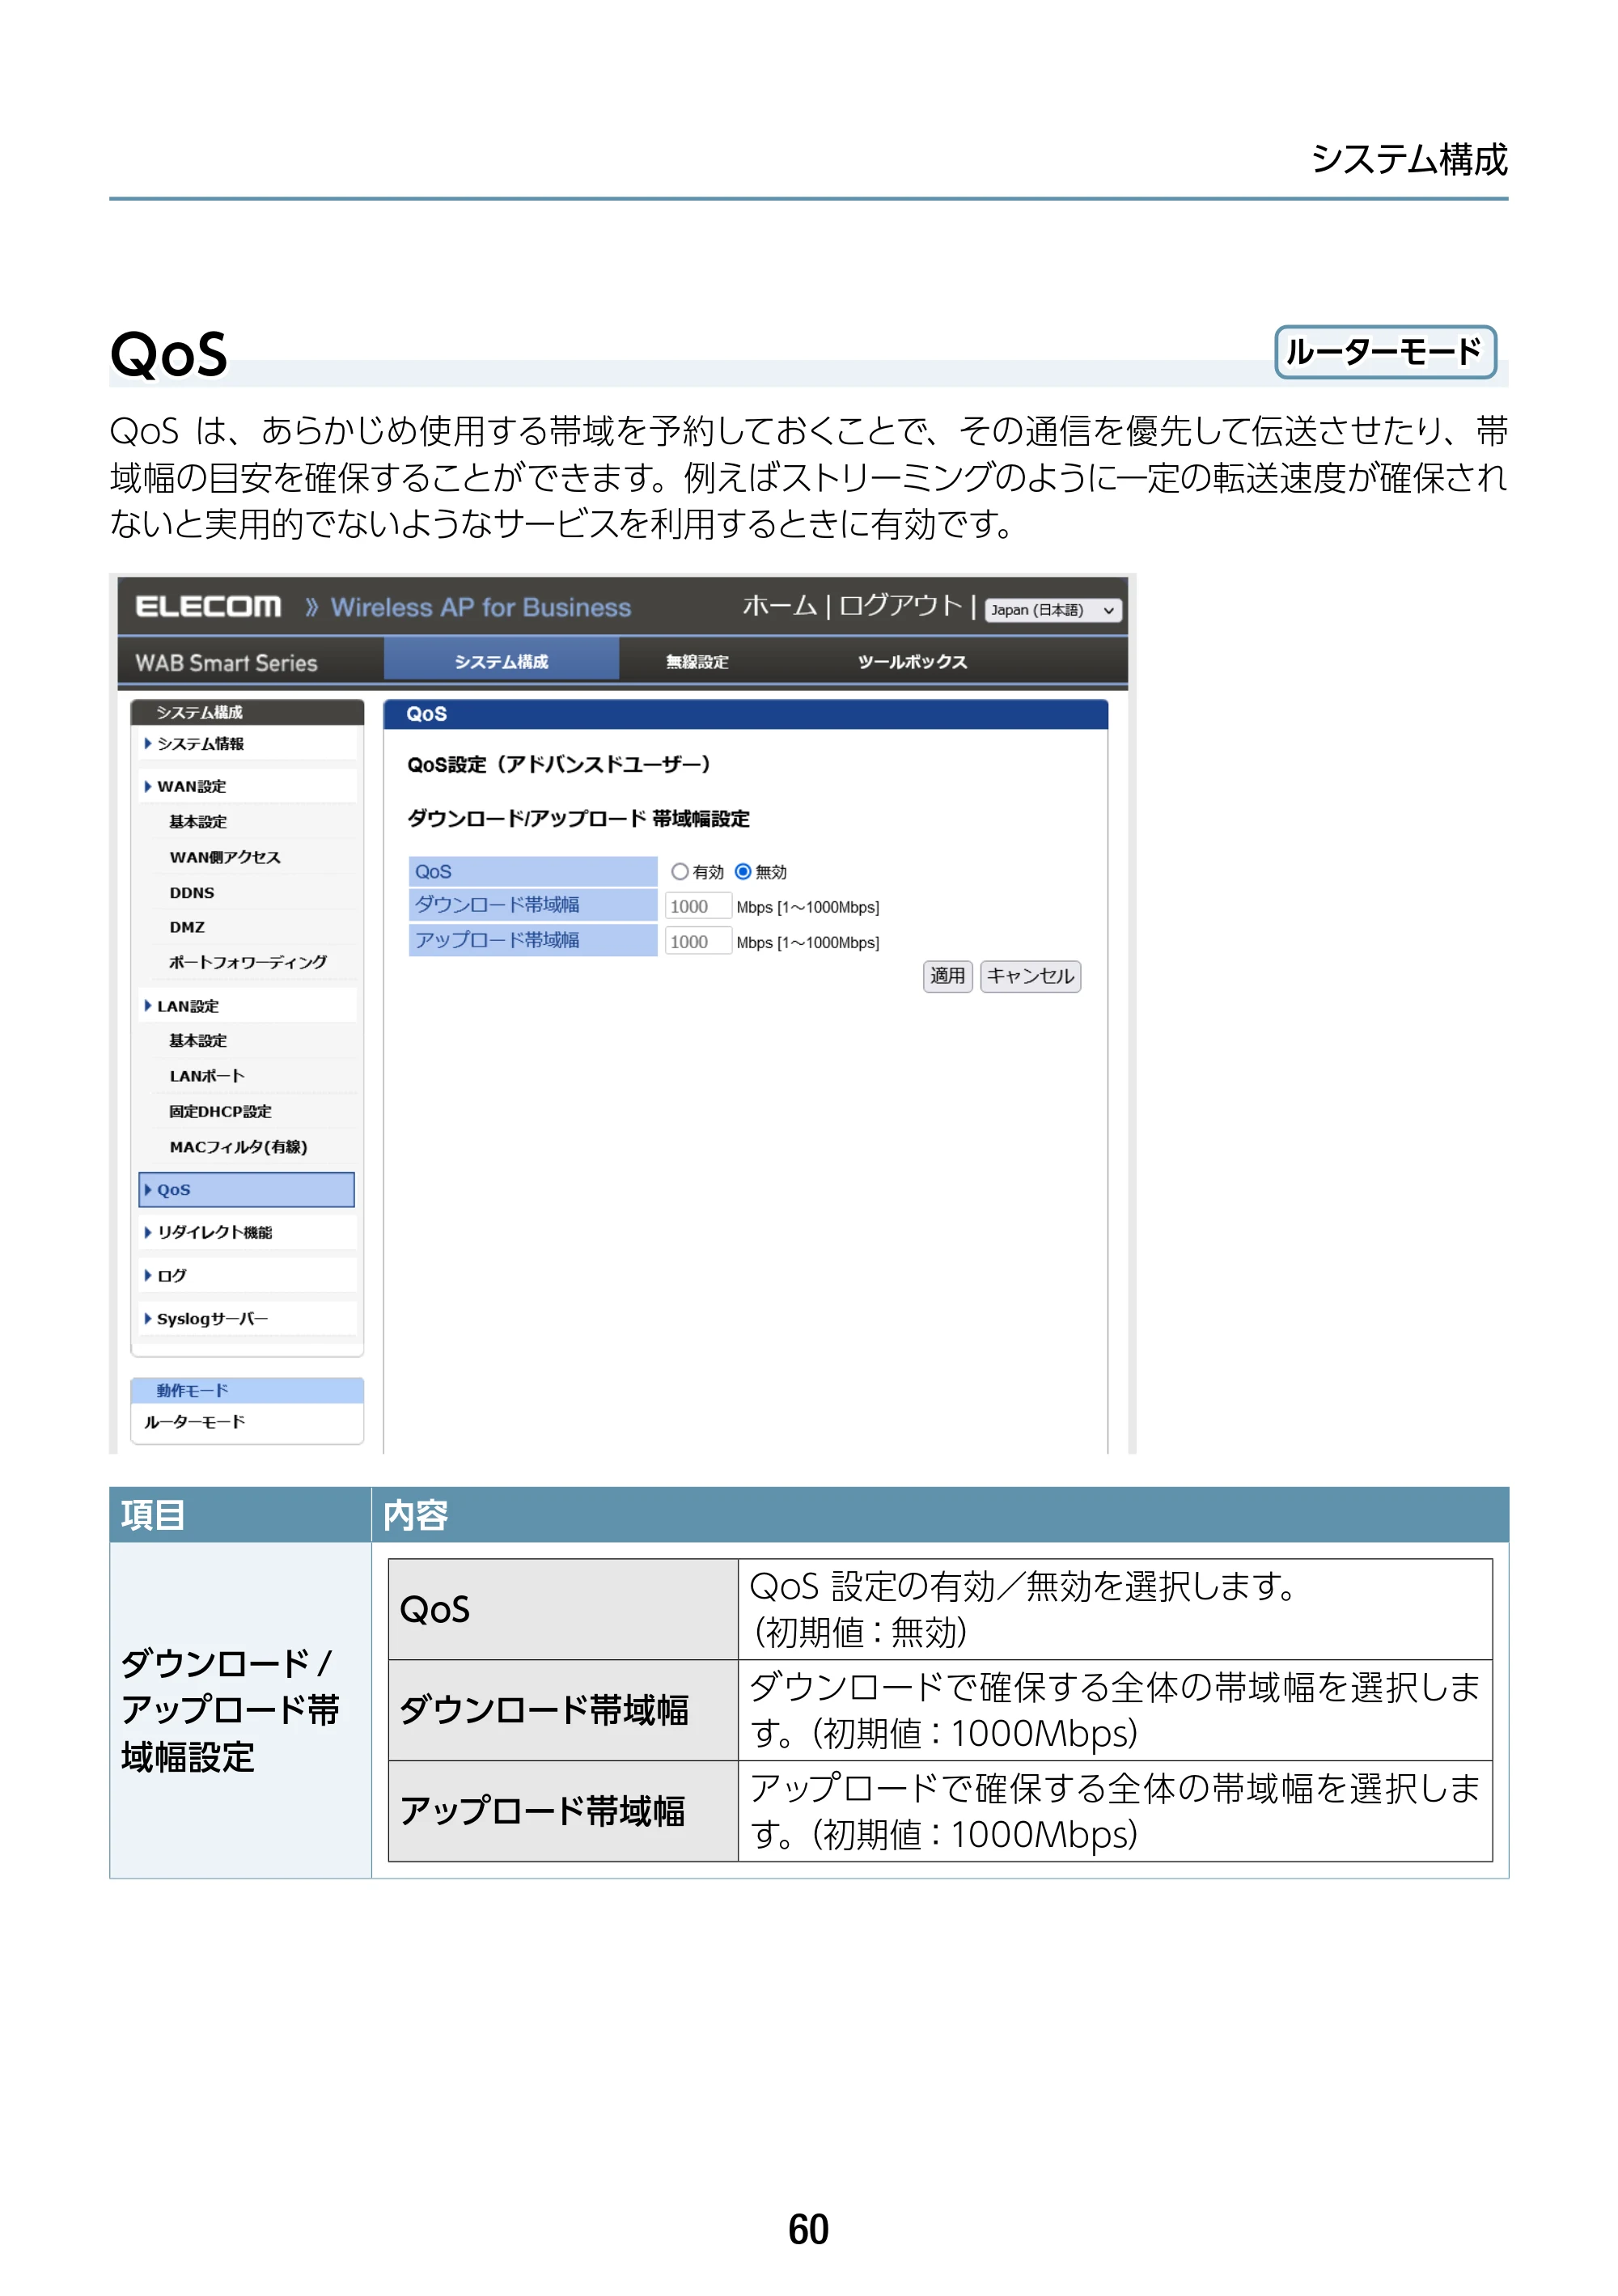Click the ルーターモード badge beside QoS heading
The image size is (1618, 2296).
click(x=1384, y=352)
